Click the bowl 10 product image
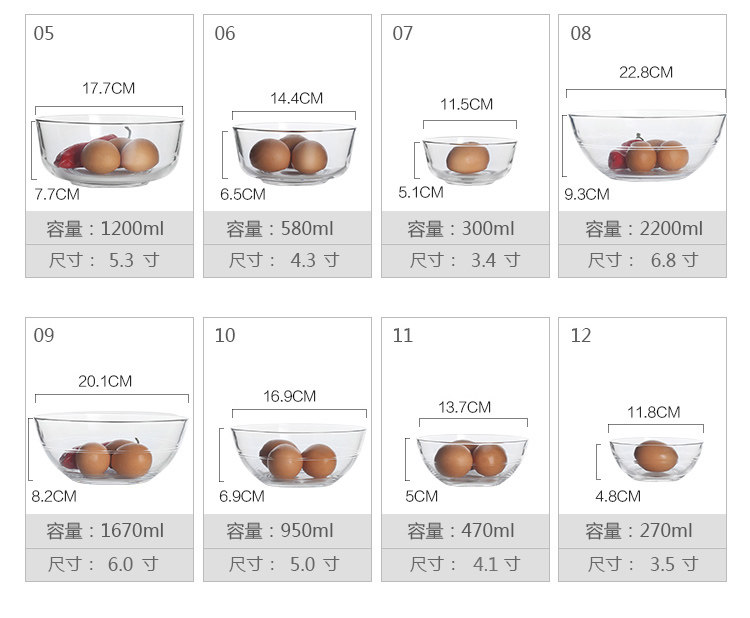 tap(297, 456)
